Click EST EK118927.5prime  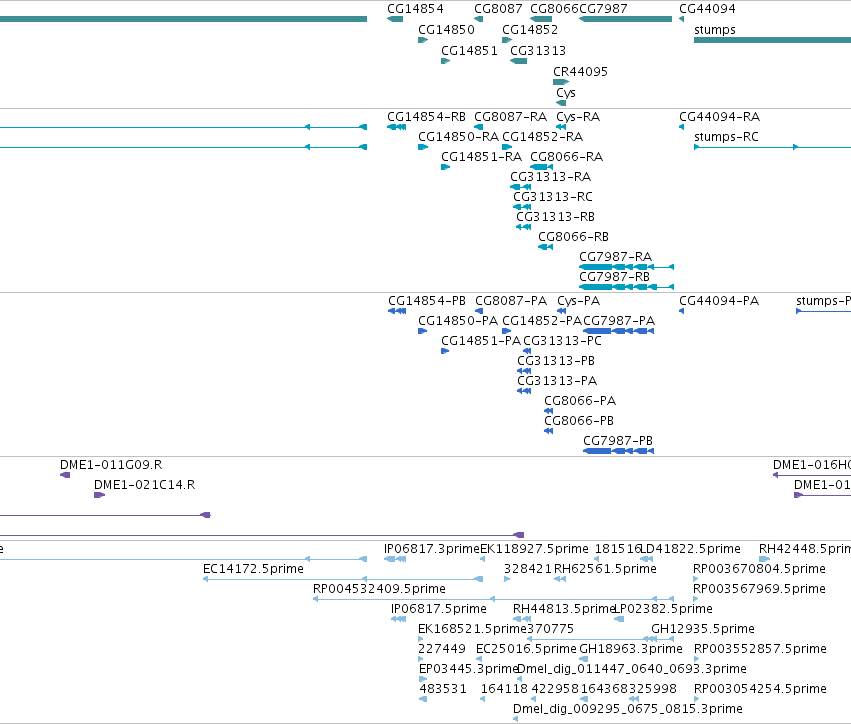pyautogui.click(x=534, y=549)
